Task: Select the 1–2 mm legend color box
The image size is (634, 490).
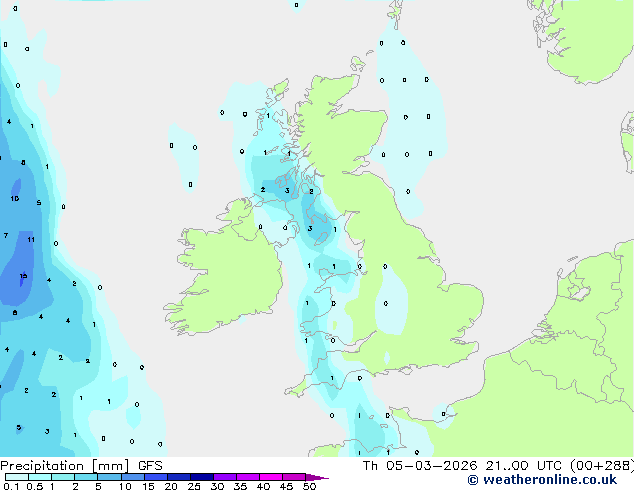Action: [x=63, y=477]
